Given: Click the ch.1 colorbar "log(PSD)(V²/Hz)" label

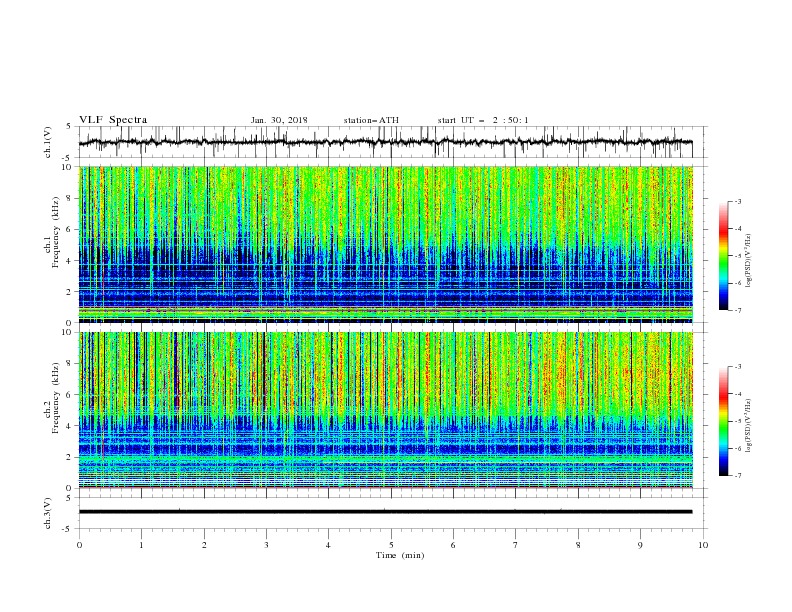Looking at the screenshot, I should tap(748, 261).
